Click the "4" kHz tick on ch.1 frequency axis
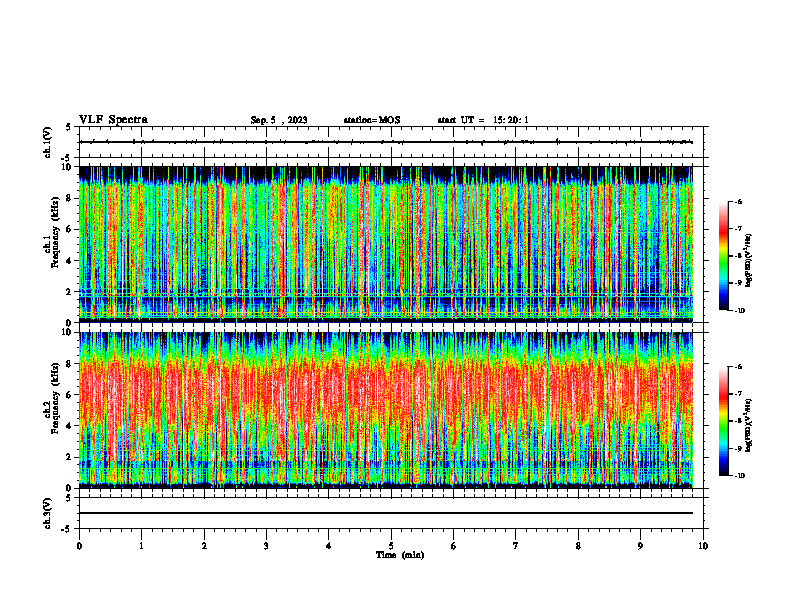Viewport: 792px width, 612px height. coord(70,261)
